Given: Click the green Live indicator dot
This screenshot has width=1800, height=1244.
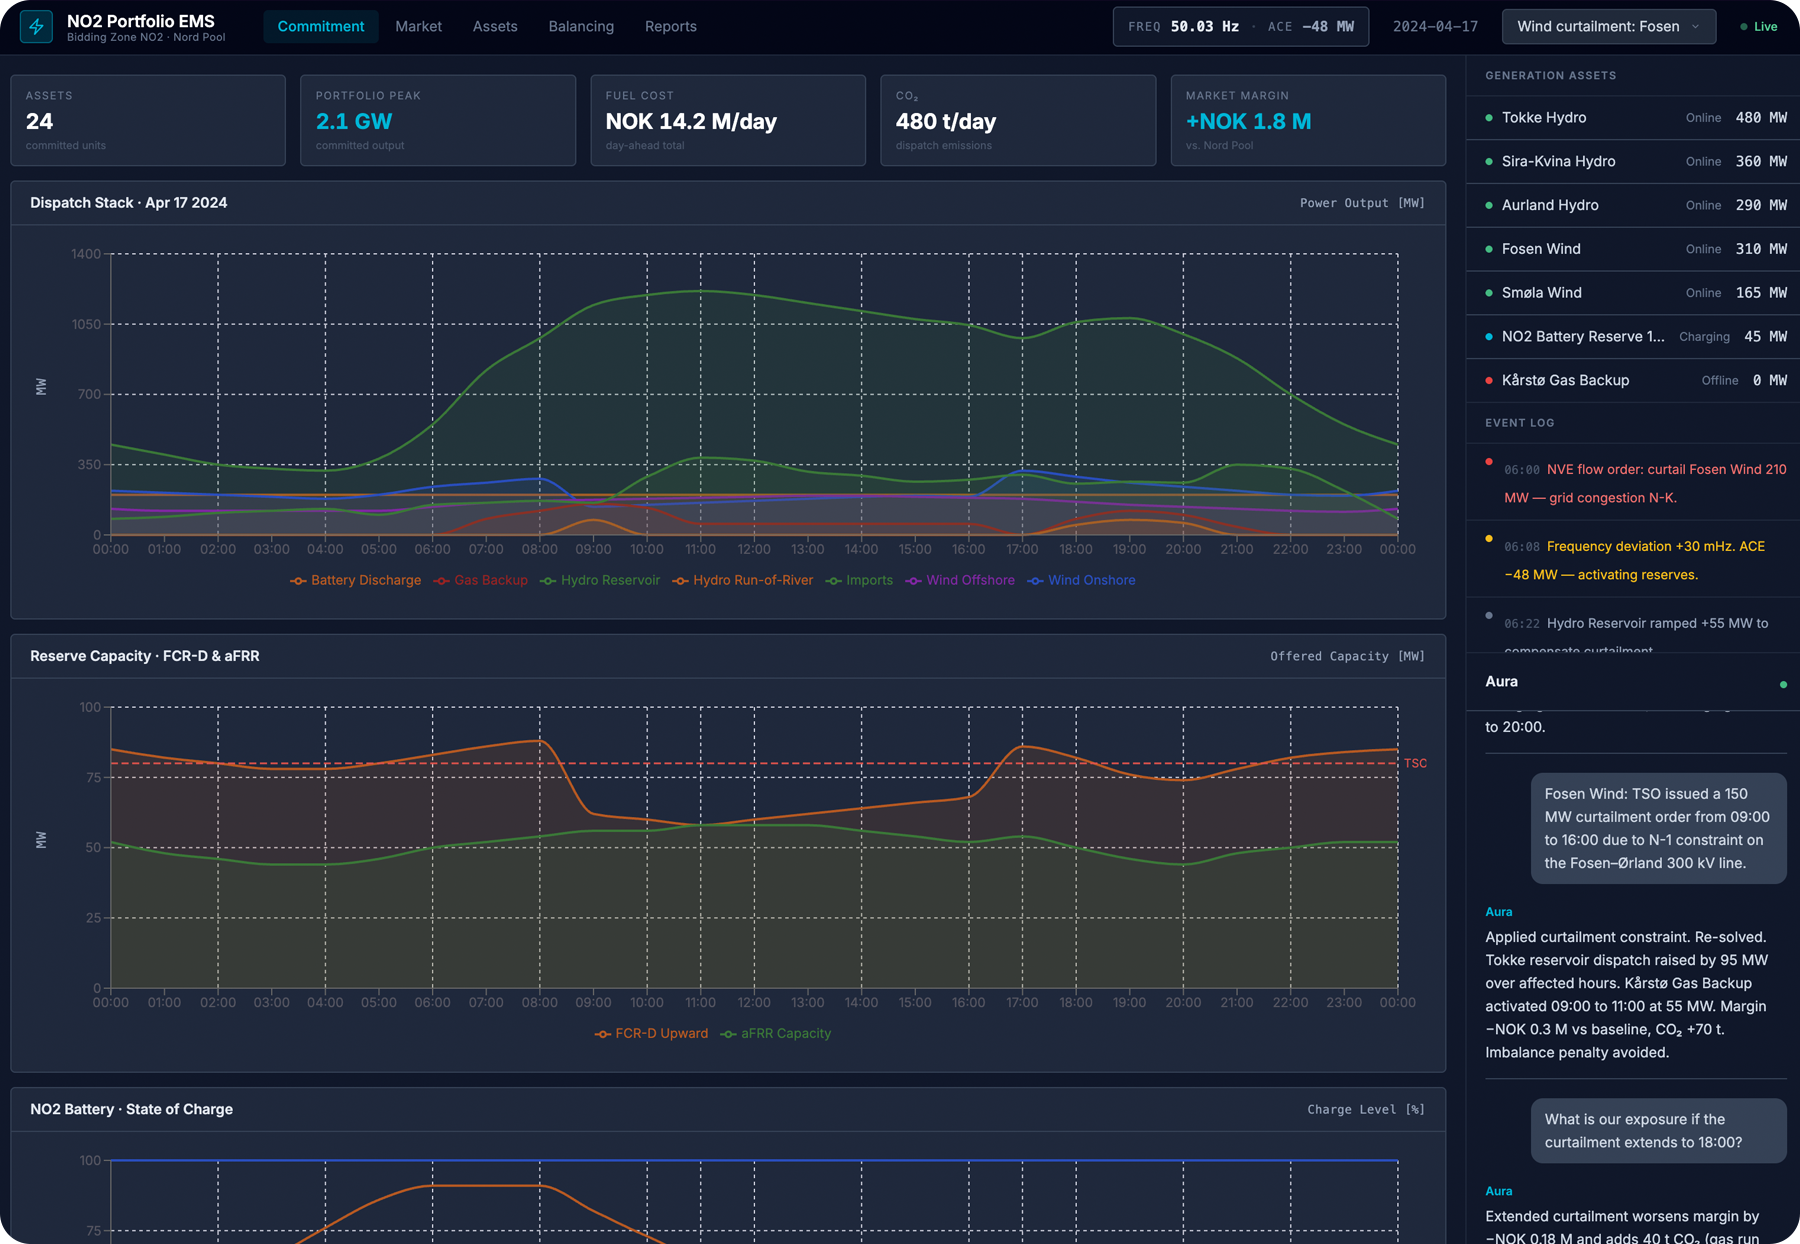Looking at the screenshot, I should pyautogui.click(x=1744, y=27).
